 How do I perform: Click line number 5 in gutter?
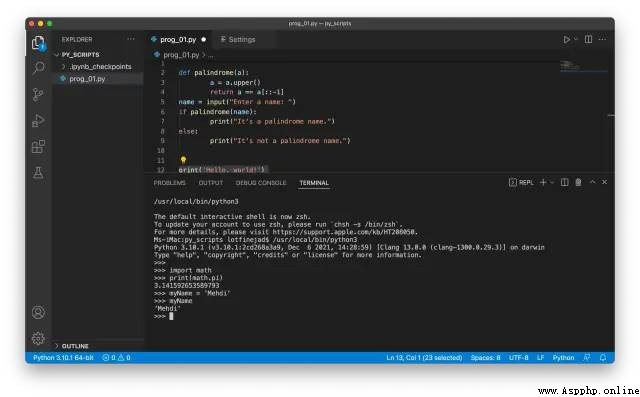(x=162, y=102)
